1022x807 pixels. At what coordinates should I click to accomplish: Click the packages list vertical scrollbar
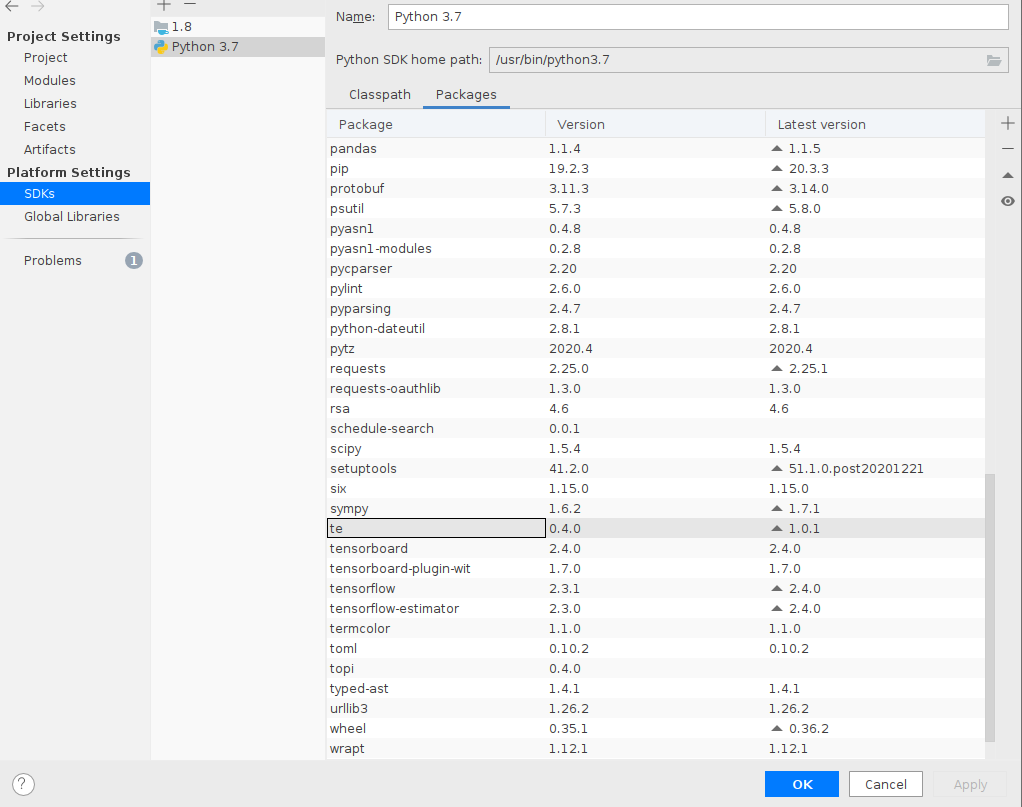point(990,608)
